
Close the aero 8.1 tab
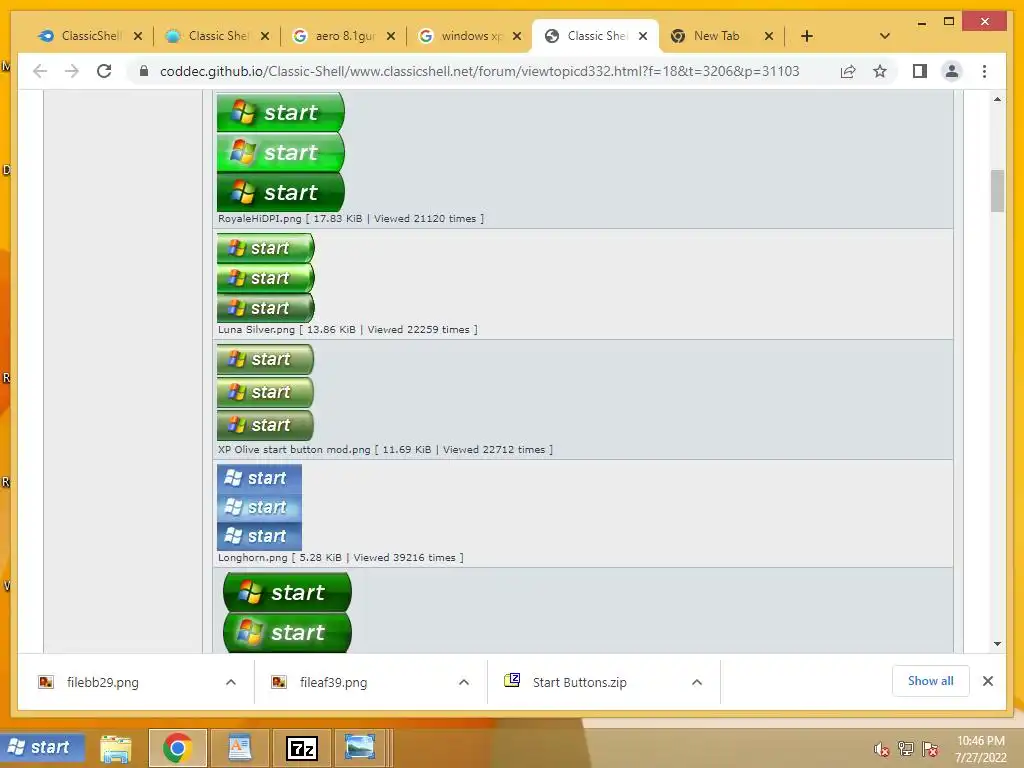click(391, 36)
